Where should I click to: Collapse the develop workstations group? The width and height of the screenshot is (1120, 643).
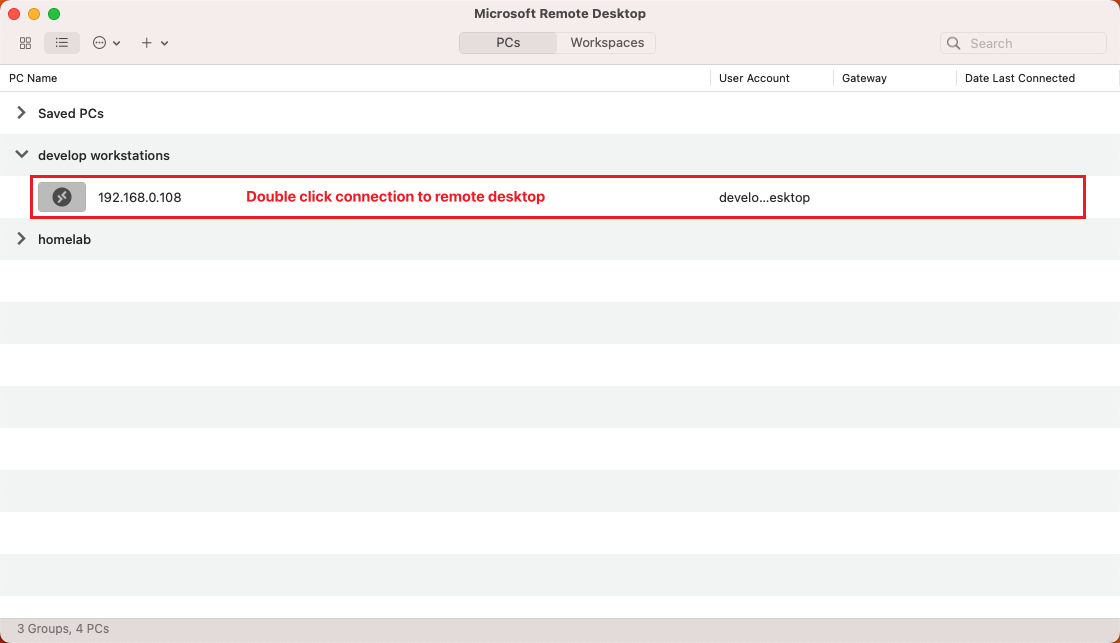pos(21,154)
